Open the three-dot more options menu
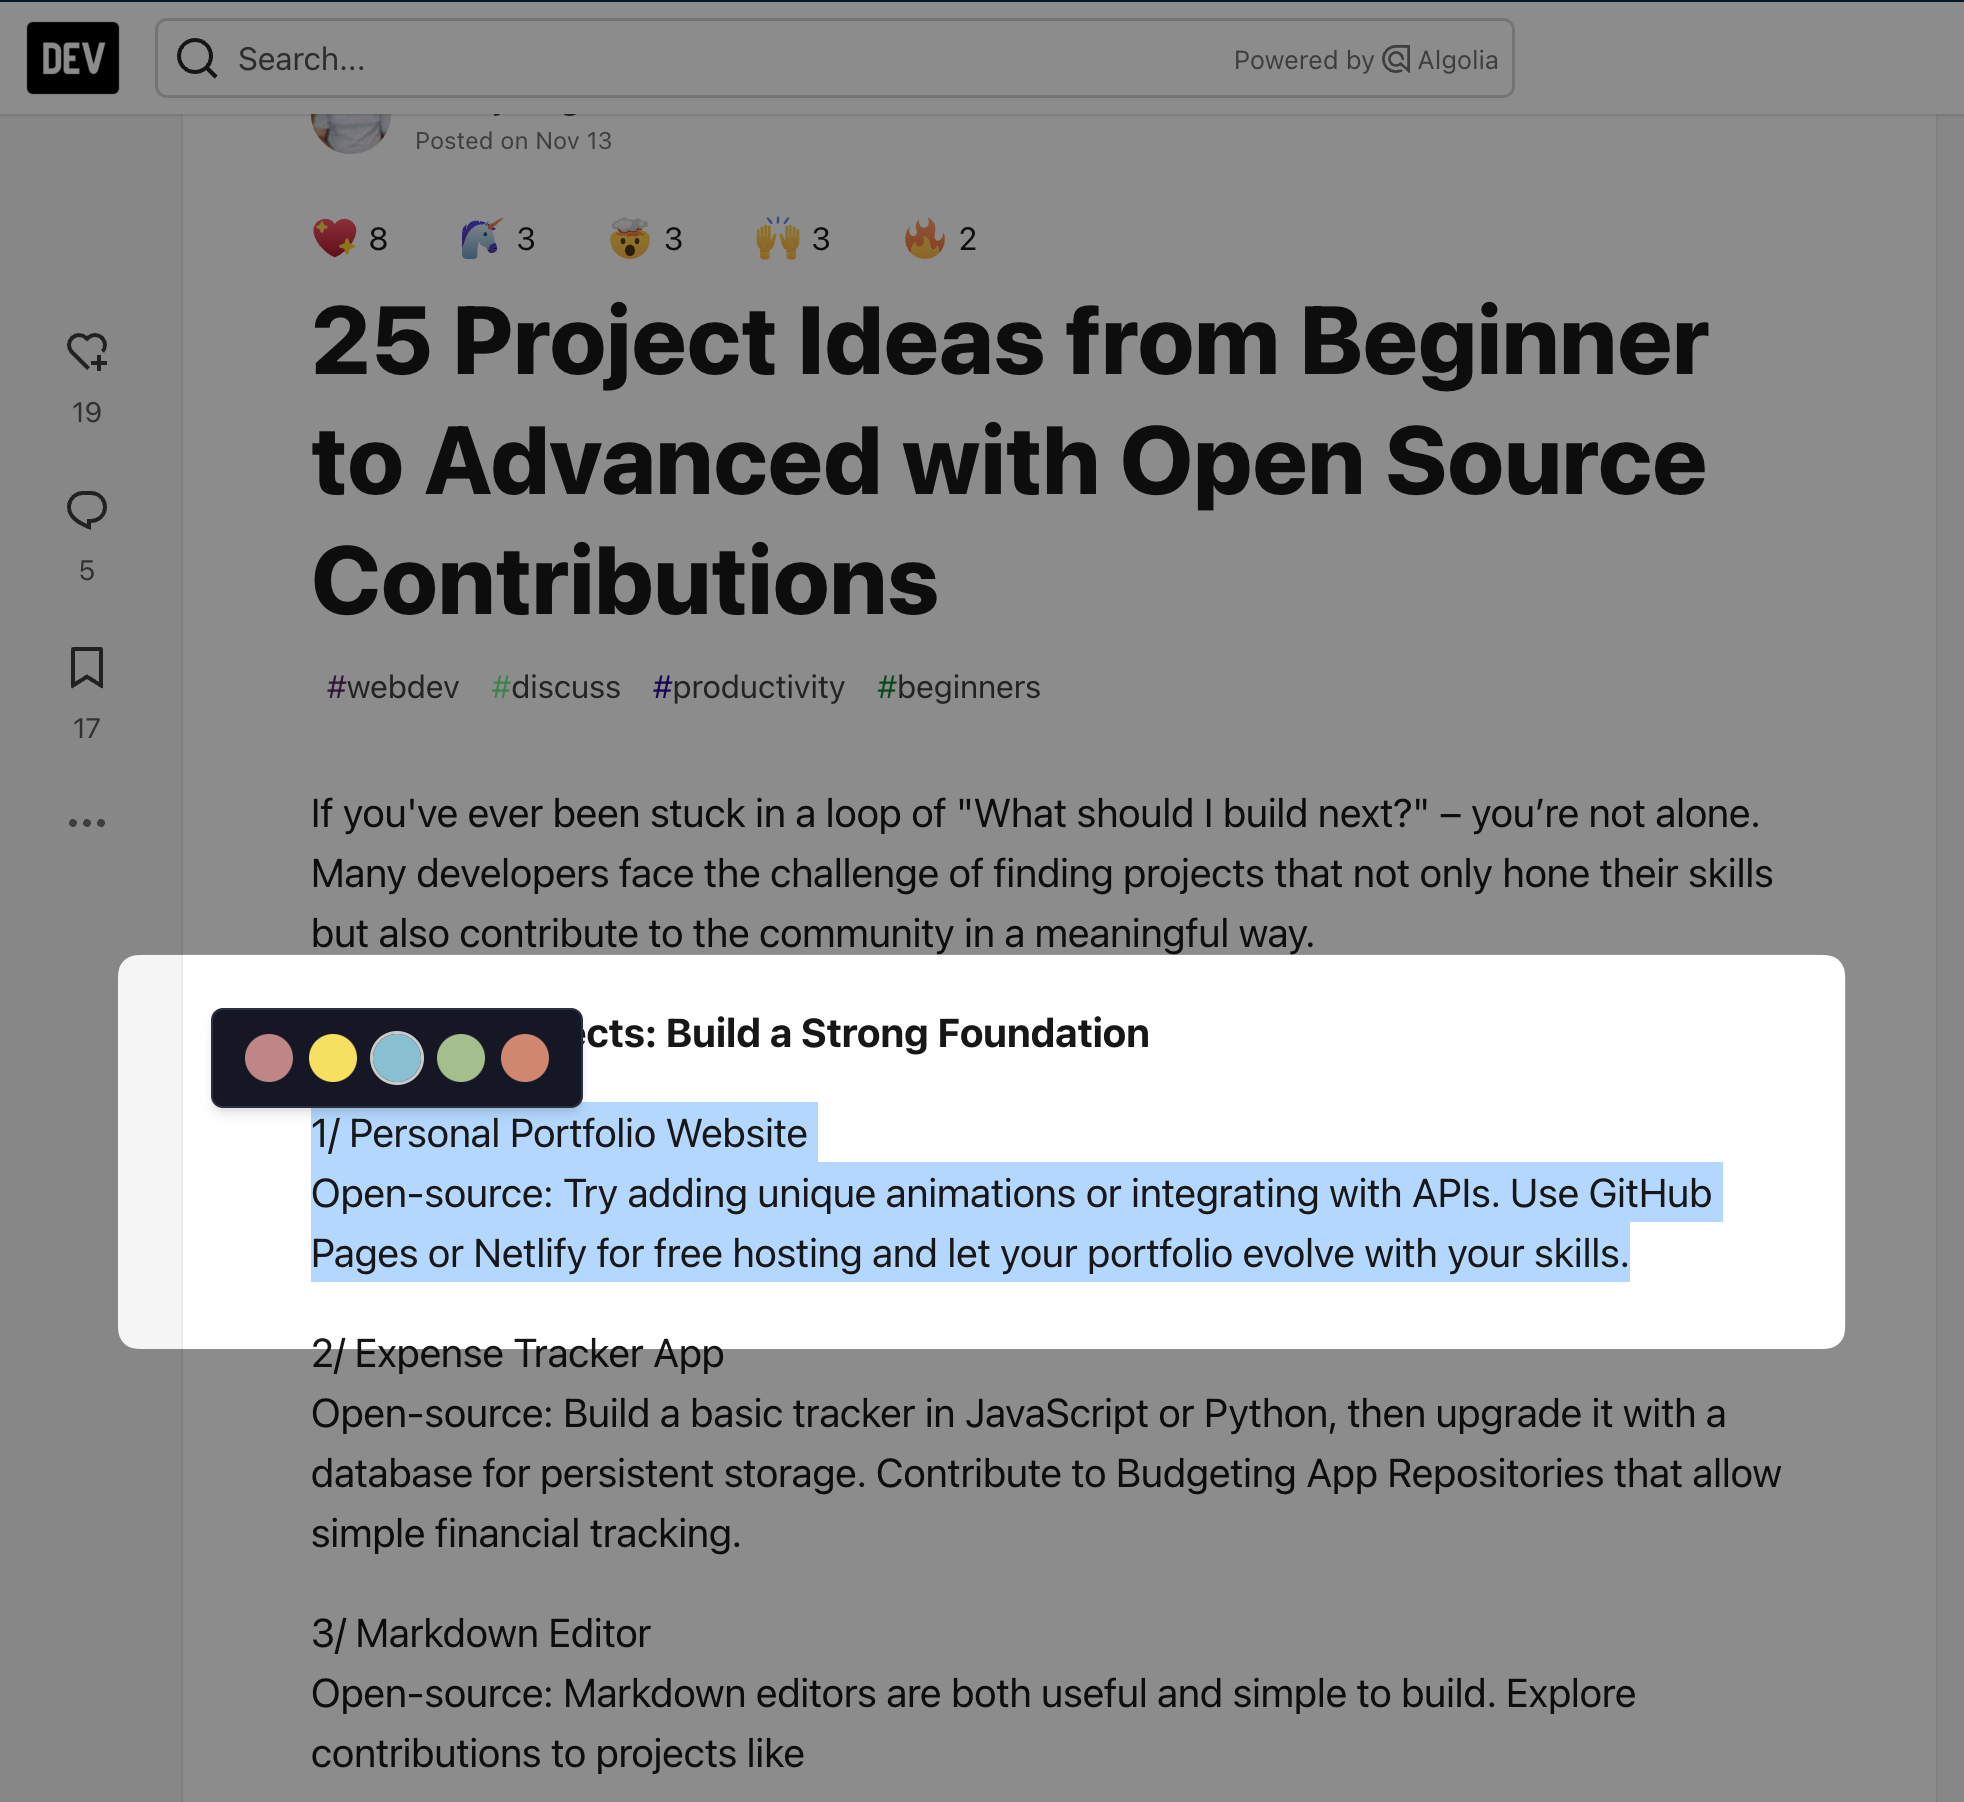 tap(87, 823)
